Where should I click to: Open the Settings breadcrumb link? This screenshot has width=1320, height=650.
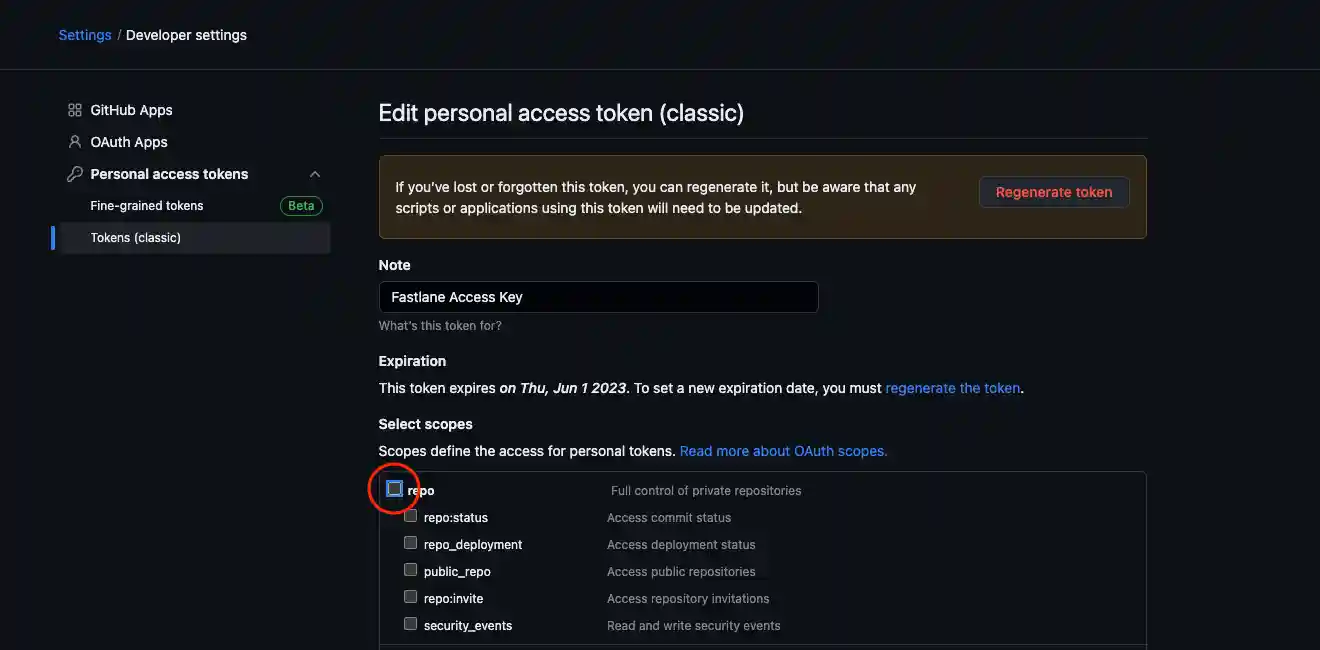click(84, 34)
